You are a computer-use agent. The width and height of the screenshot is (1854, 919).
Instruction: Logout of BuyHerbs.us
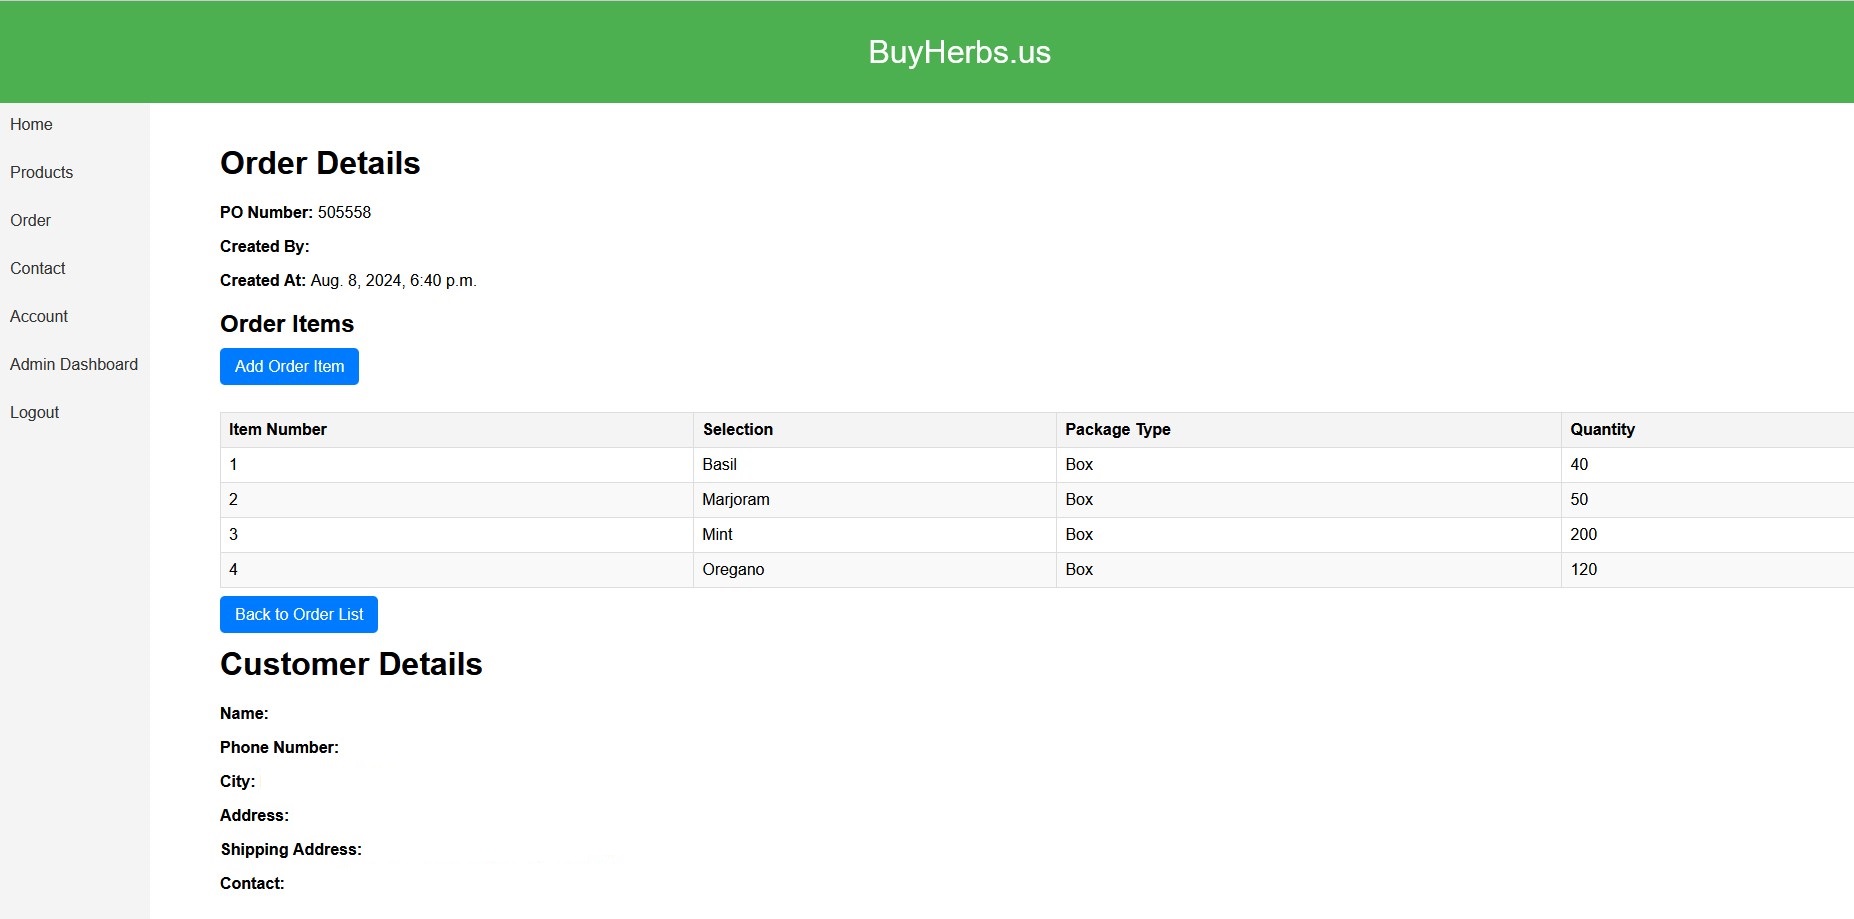click(x=34, y=412)
